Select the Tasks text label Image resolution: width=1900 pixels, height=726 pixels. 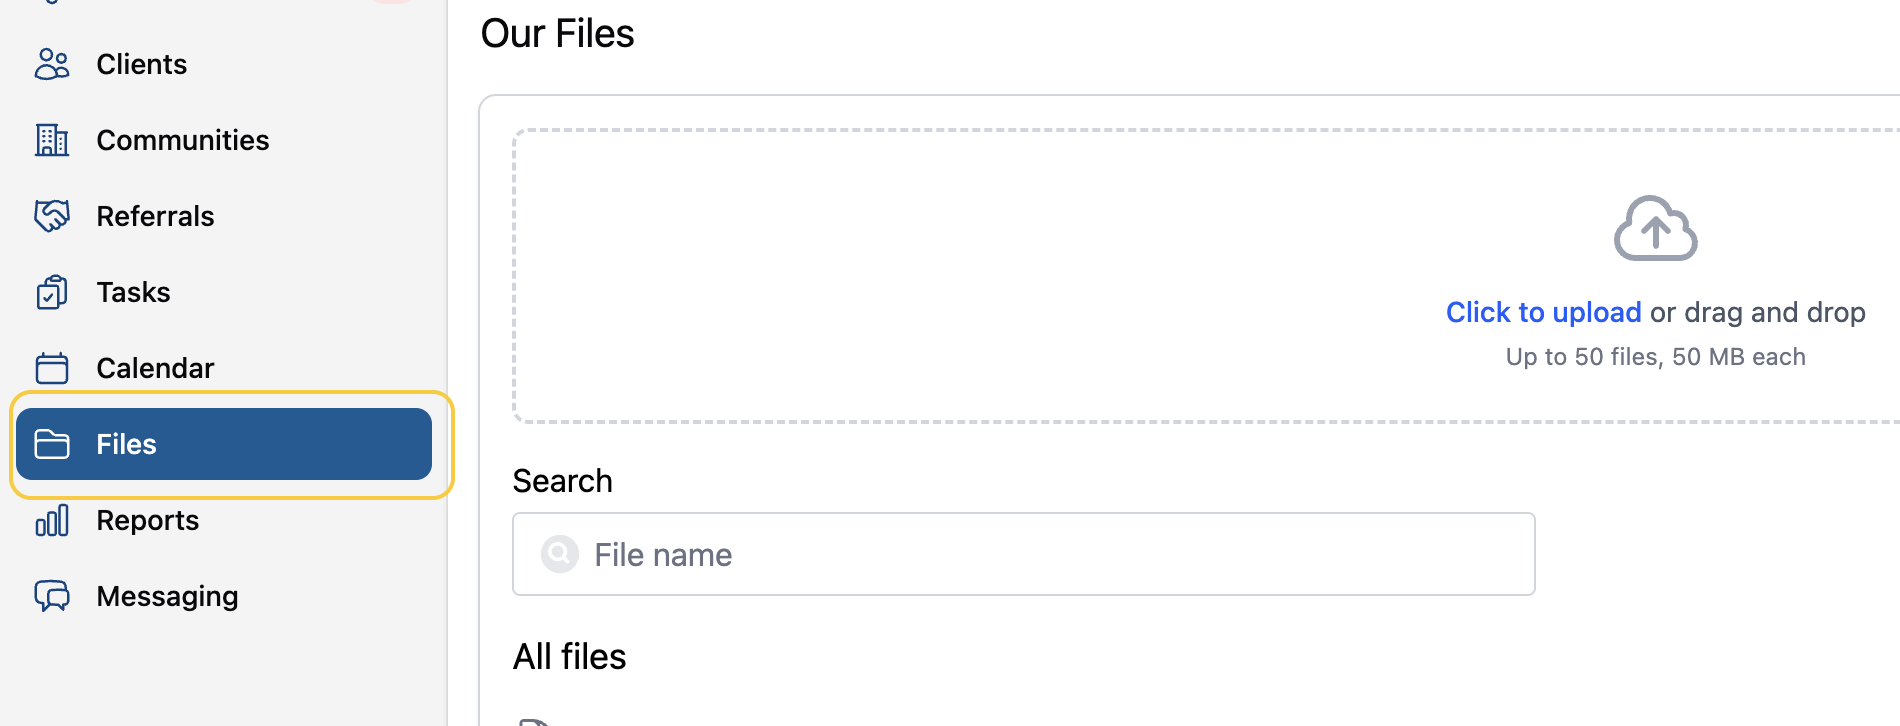click(133, 292)
